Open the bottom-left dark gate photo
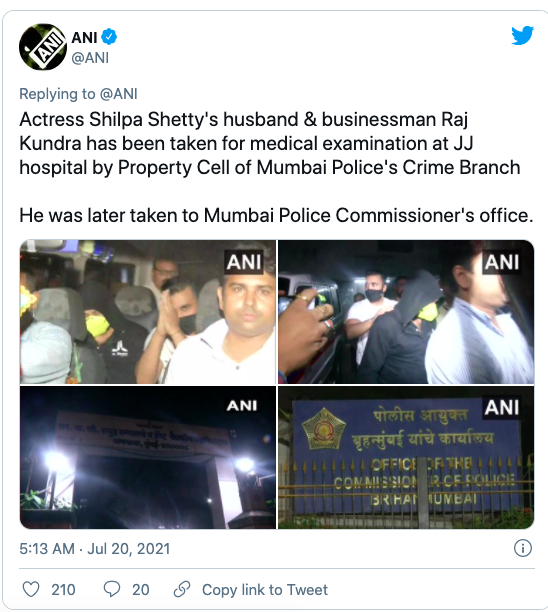Viewport: 548px width, 612px height. point(148,457)
